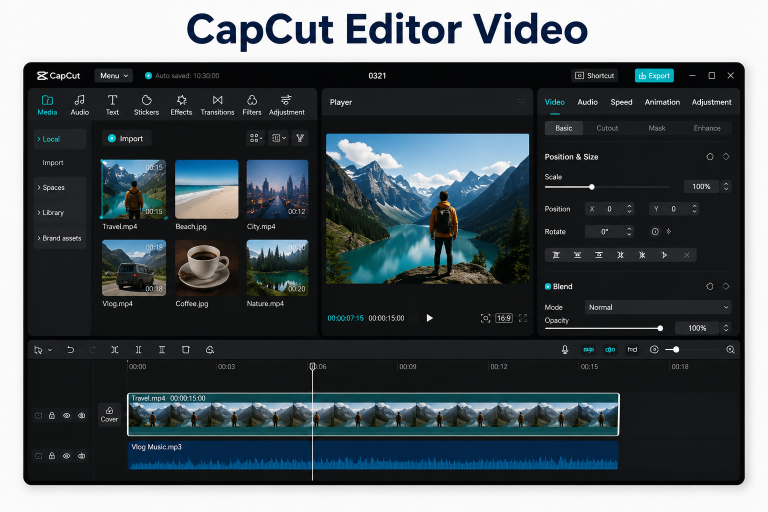Expand the Library section
Screen dimensions: 768x512
[60, 213]
